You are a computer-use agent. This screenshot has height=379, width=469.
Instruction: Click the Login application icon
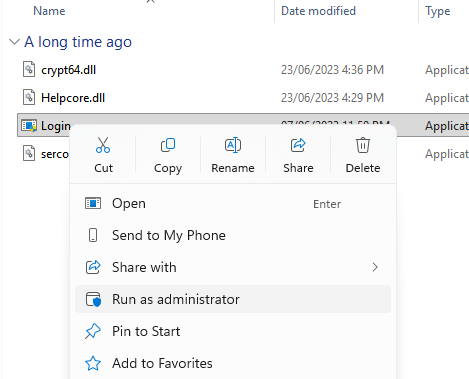(x=29, y=126)
